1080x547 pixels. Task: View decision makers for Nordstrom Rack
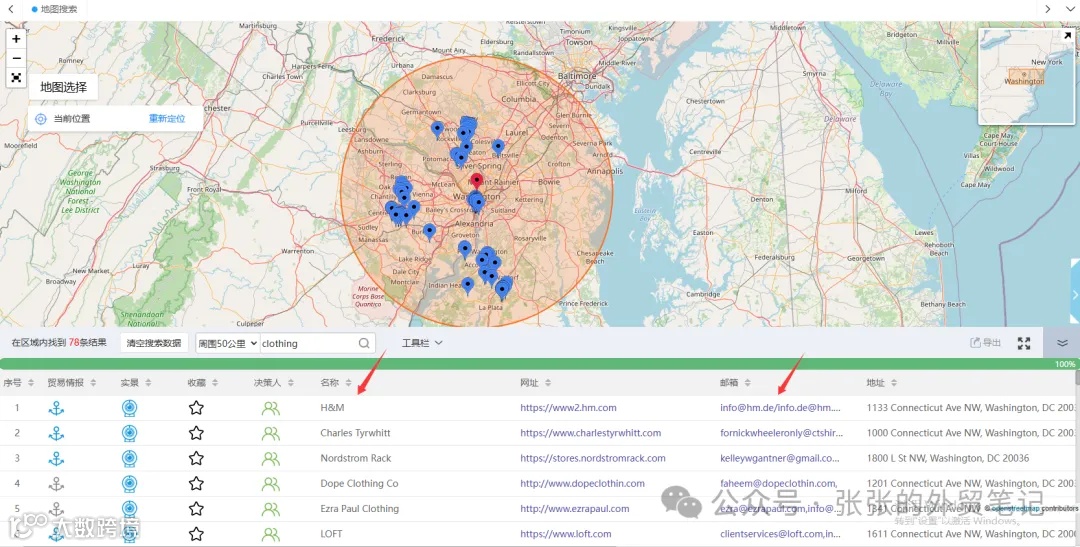(271, 459)
